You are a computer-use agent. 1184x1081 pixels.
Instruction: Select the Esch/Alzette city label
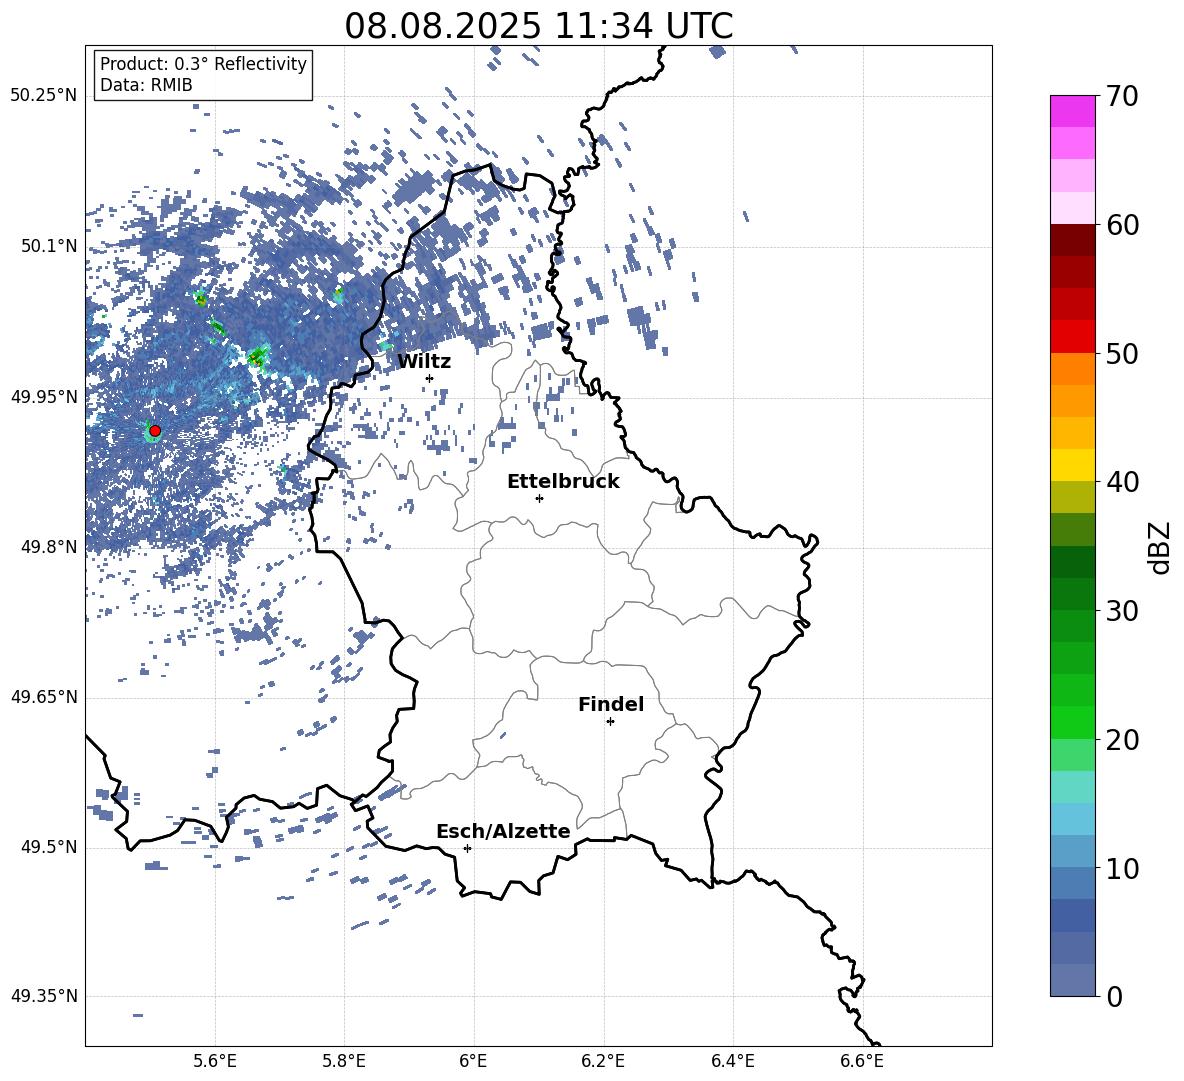pos(503,832)
